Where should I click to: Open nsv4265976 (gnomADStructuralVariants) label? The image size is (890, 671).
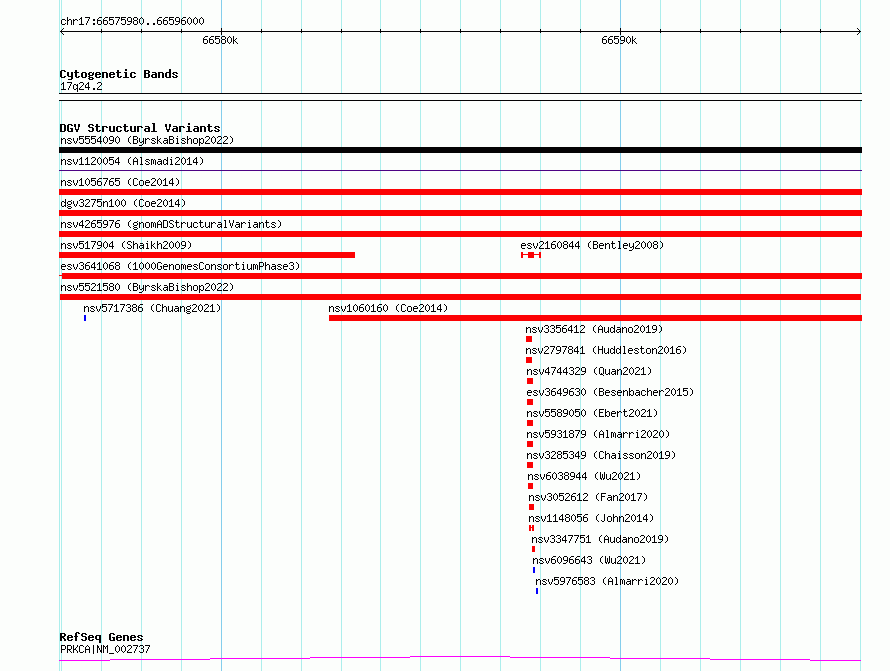[171, 224]
